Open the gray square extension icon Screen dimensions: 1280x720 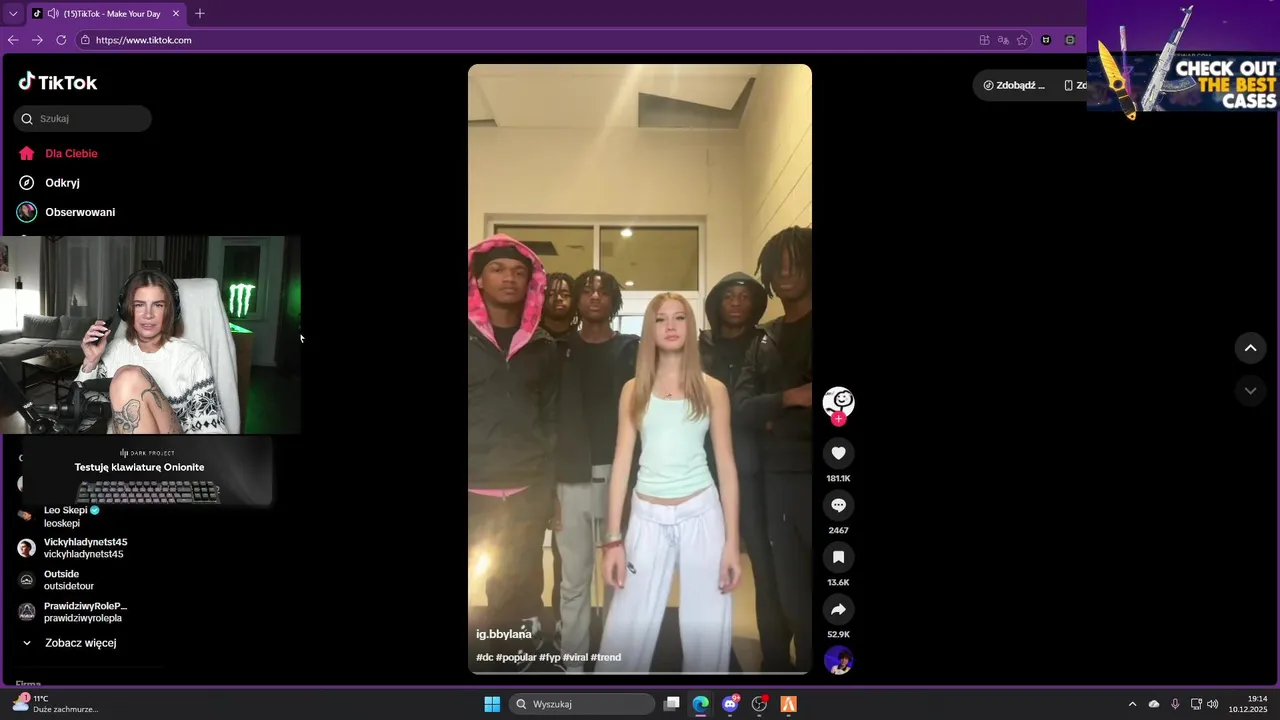(x=1070, y=40)
